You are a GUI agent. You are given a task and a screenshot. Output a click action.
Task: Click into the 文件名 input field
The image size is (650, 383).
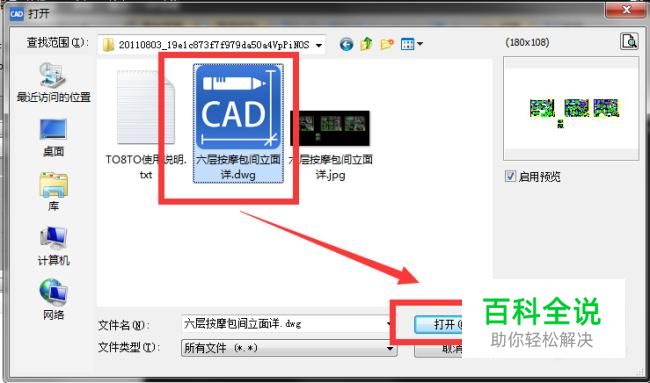(286, 324)
